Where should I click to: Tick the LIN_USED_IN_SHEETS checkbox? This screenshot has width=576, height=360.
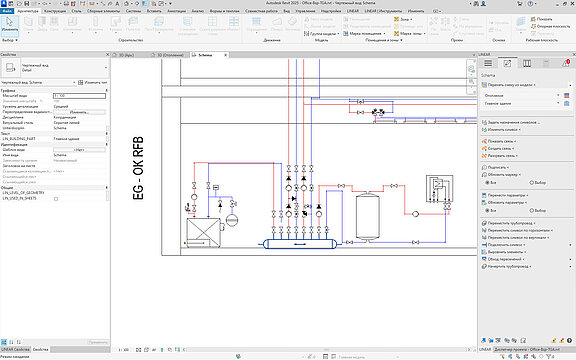point(56,198)
